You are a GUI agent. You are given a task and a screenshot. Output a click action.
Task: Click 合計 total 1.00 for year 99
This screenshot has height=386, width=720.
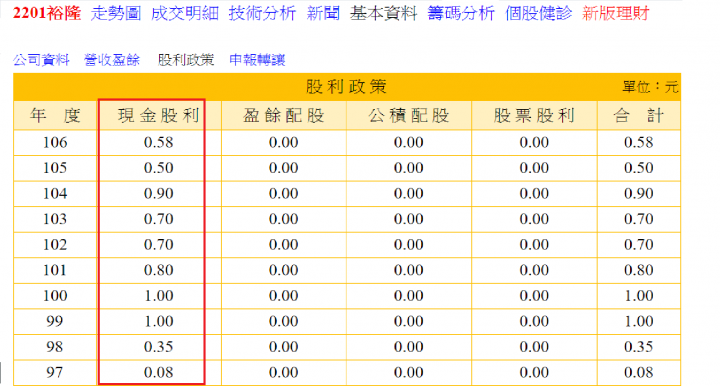point(639,321)
